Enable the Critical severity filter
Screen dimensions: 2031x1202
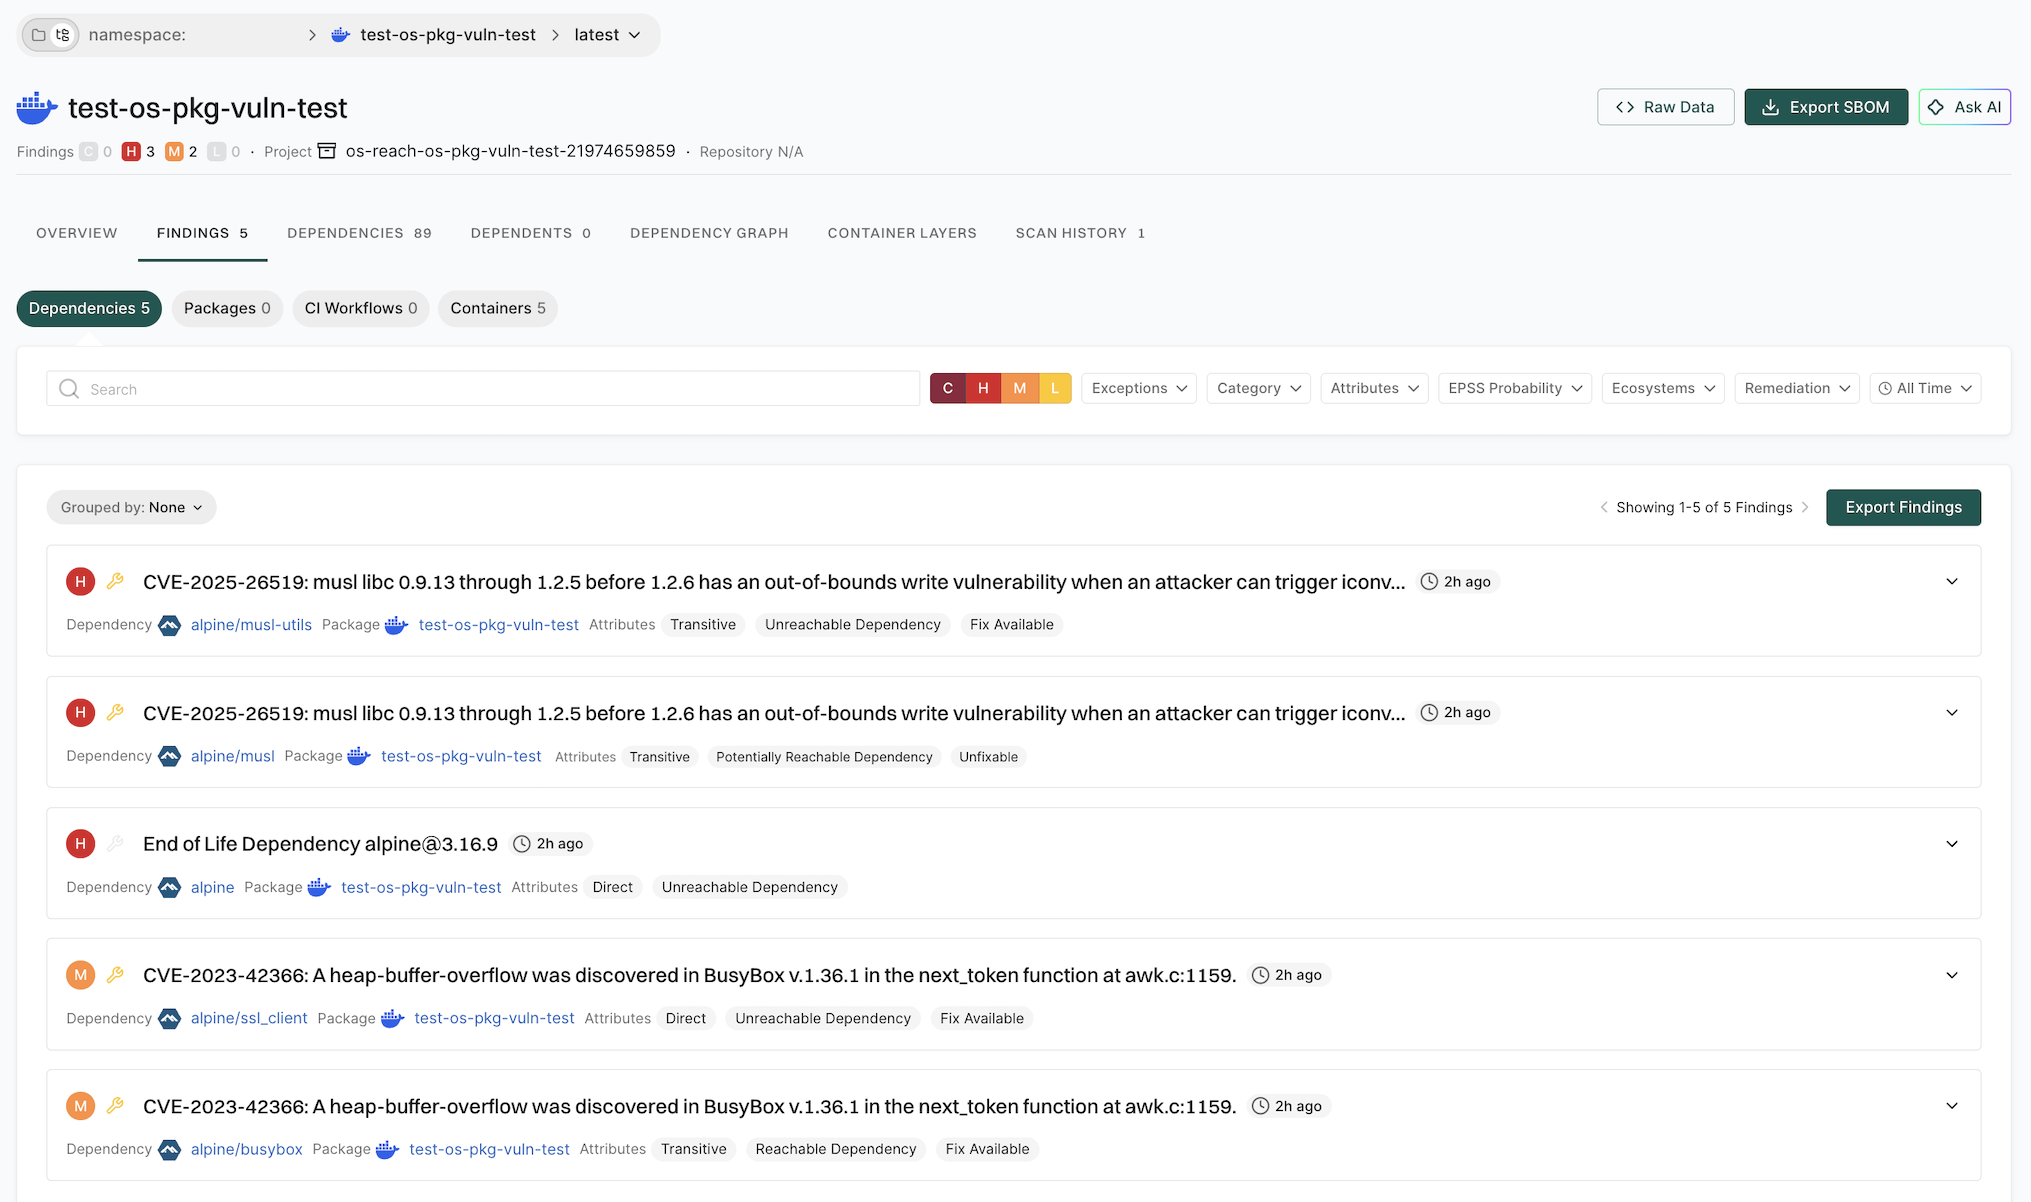tap(948, 388)
